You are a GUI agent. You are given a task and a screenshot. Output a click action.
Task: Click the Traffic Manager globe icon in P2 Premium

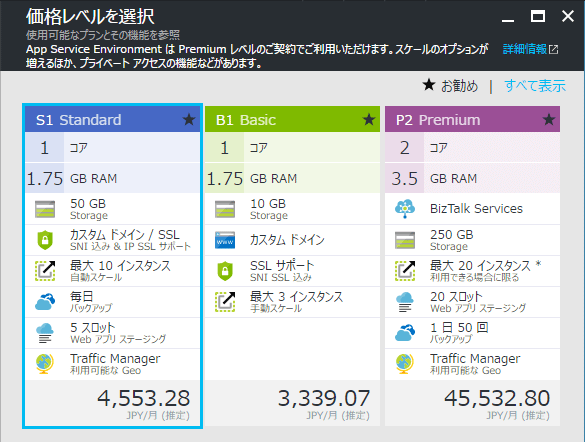point(405,364)
